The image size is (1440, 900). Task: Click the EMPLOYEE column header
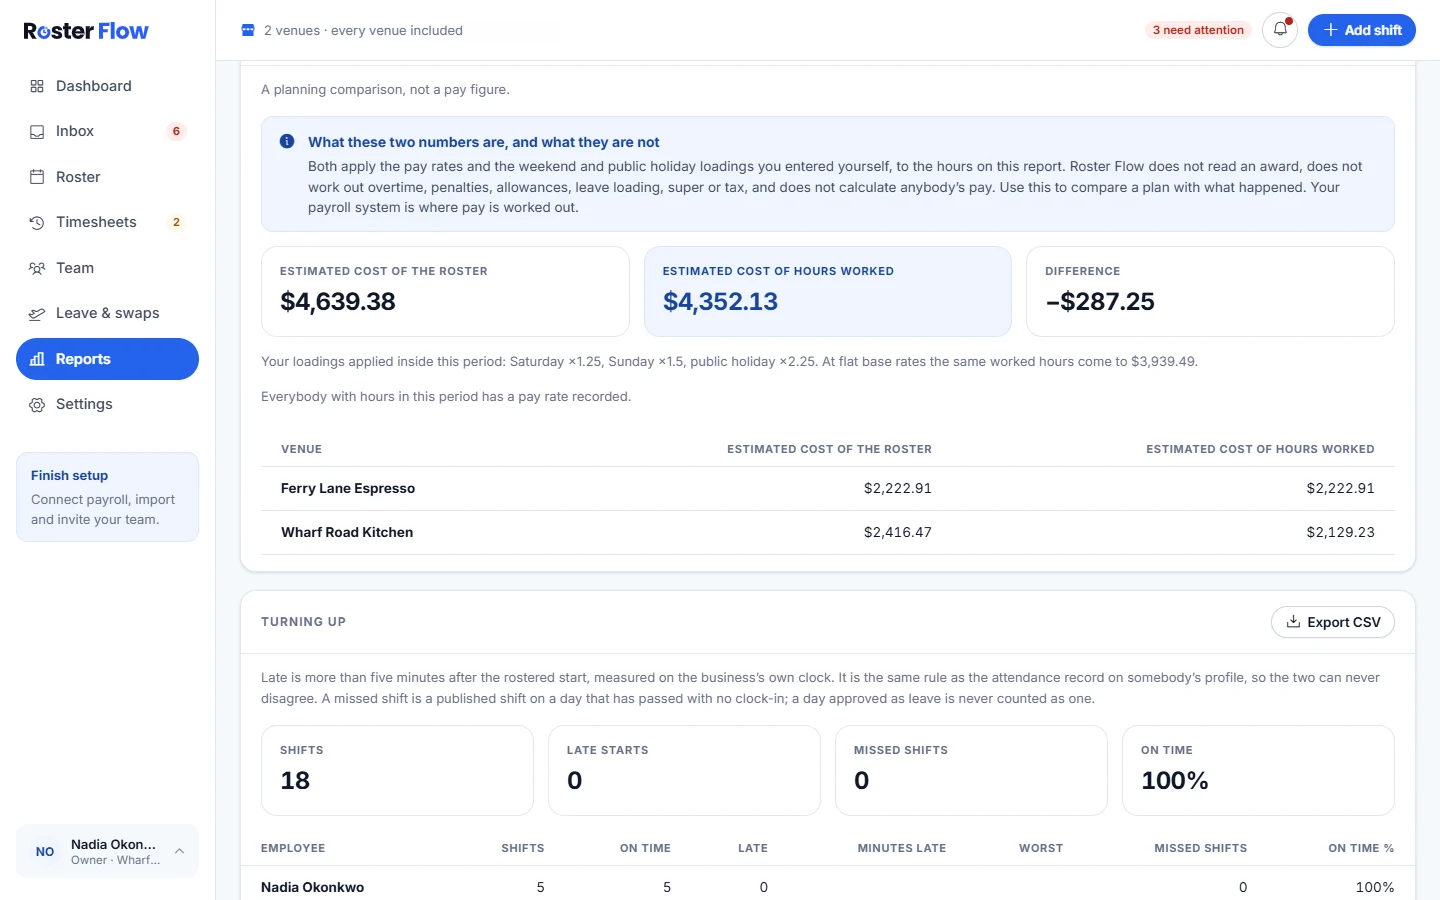(293, 848)
